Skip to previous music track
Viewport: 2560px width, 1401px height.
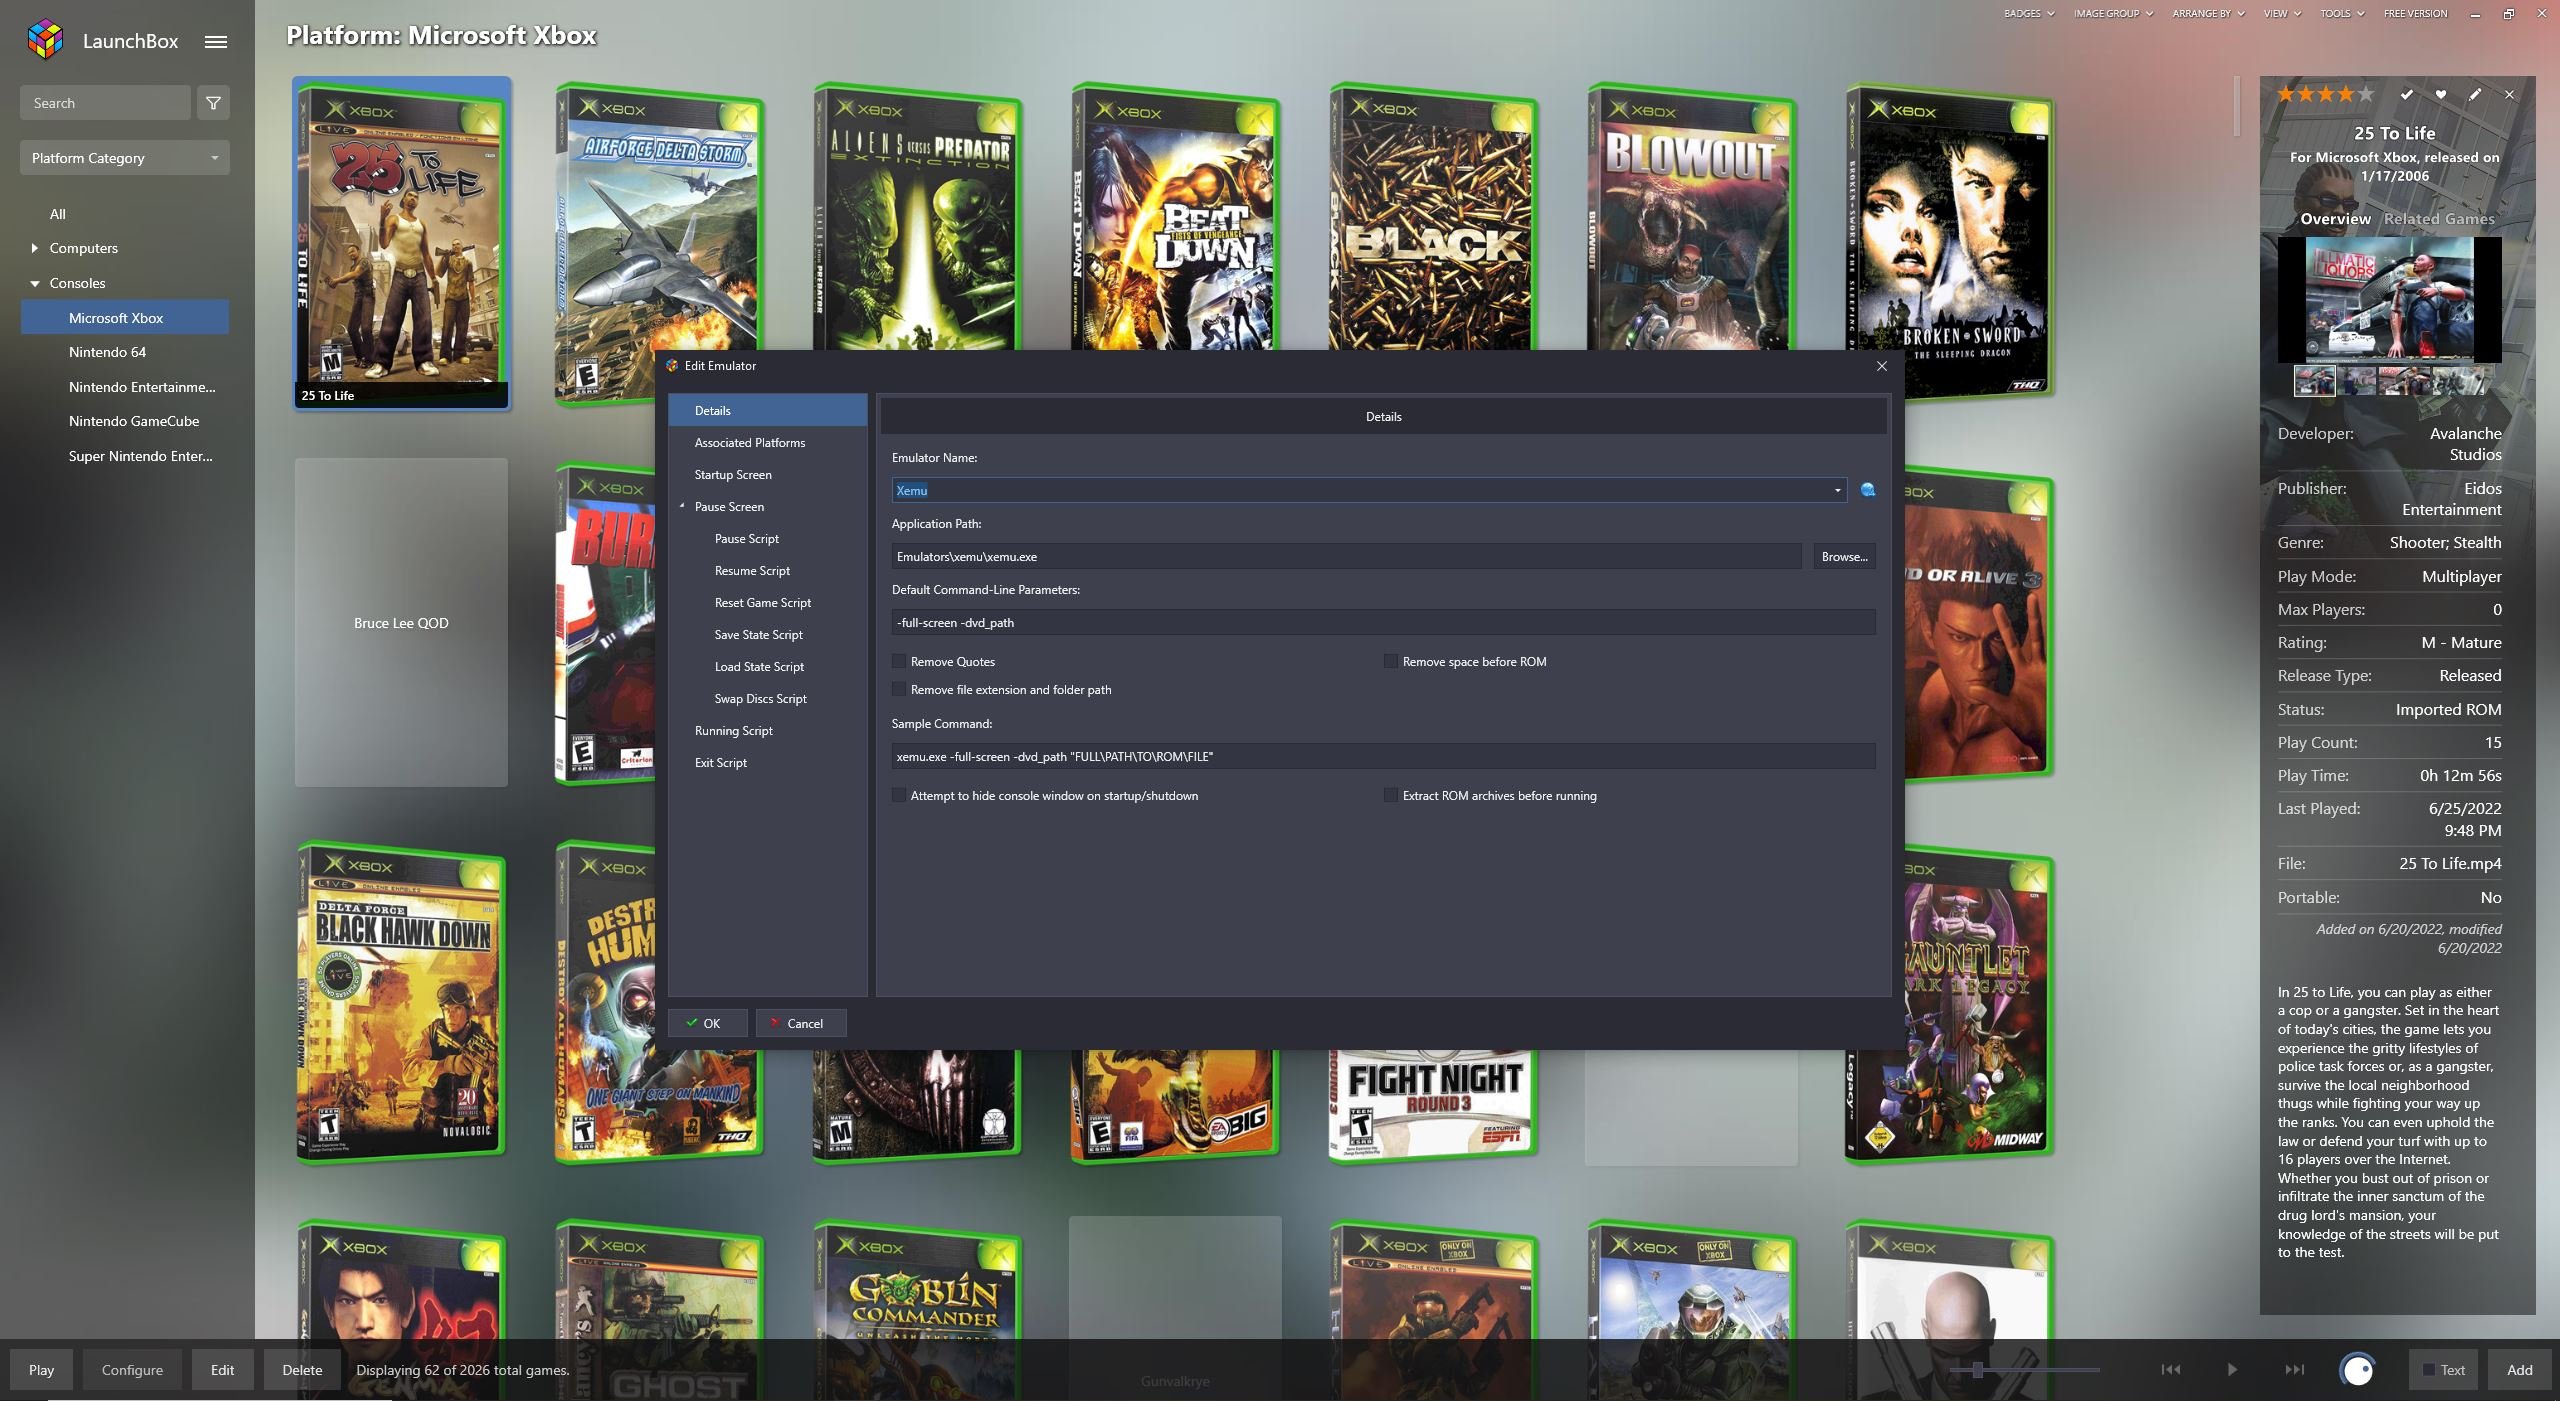click(2170, 1369)
